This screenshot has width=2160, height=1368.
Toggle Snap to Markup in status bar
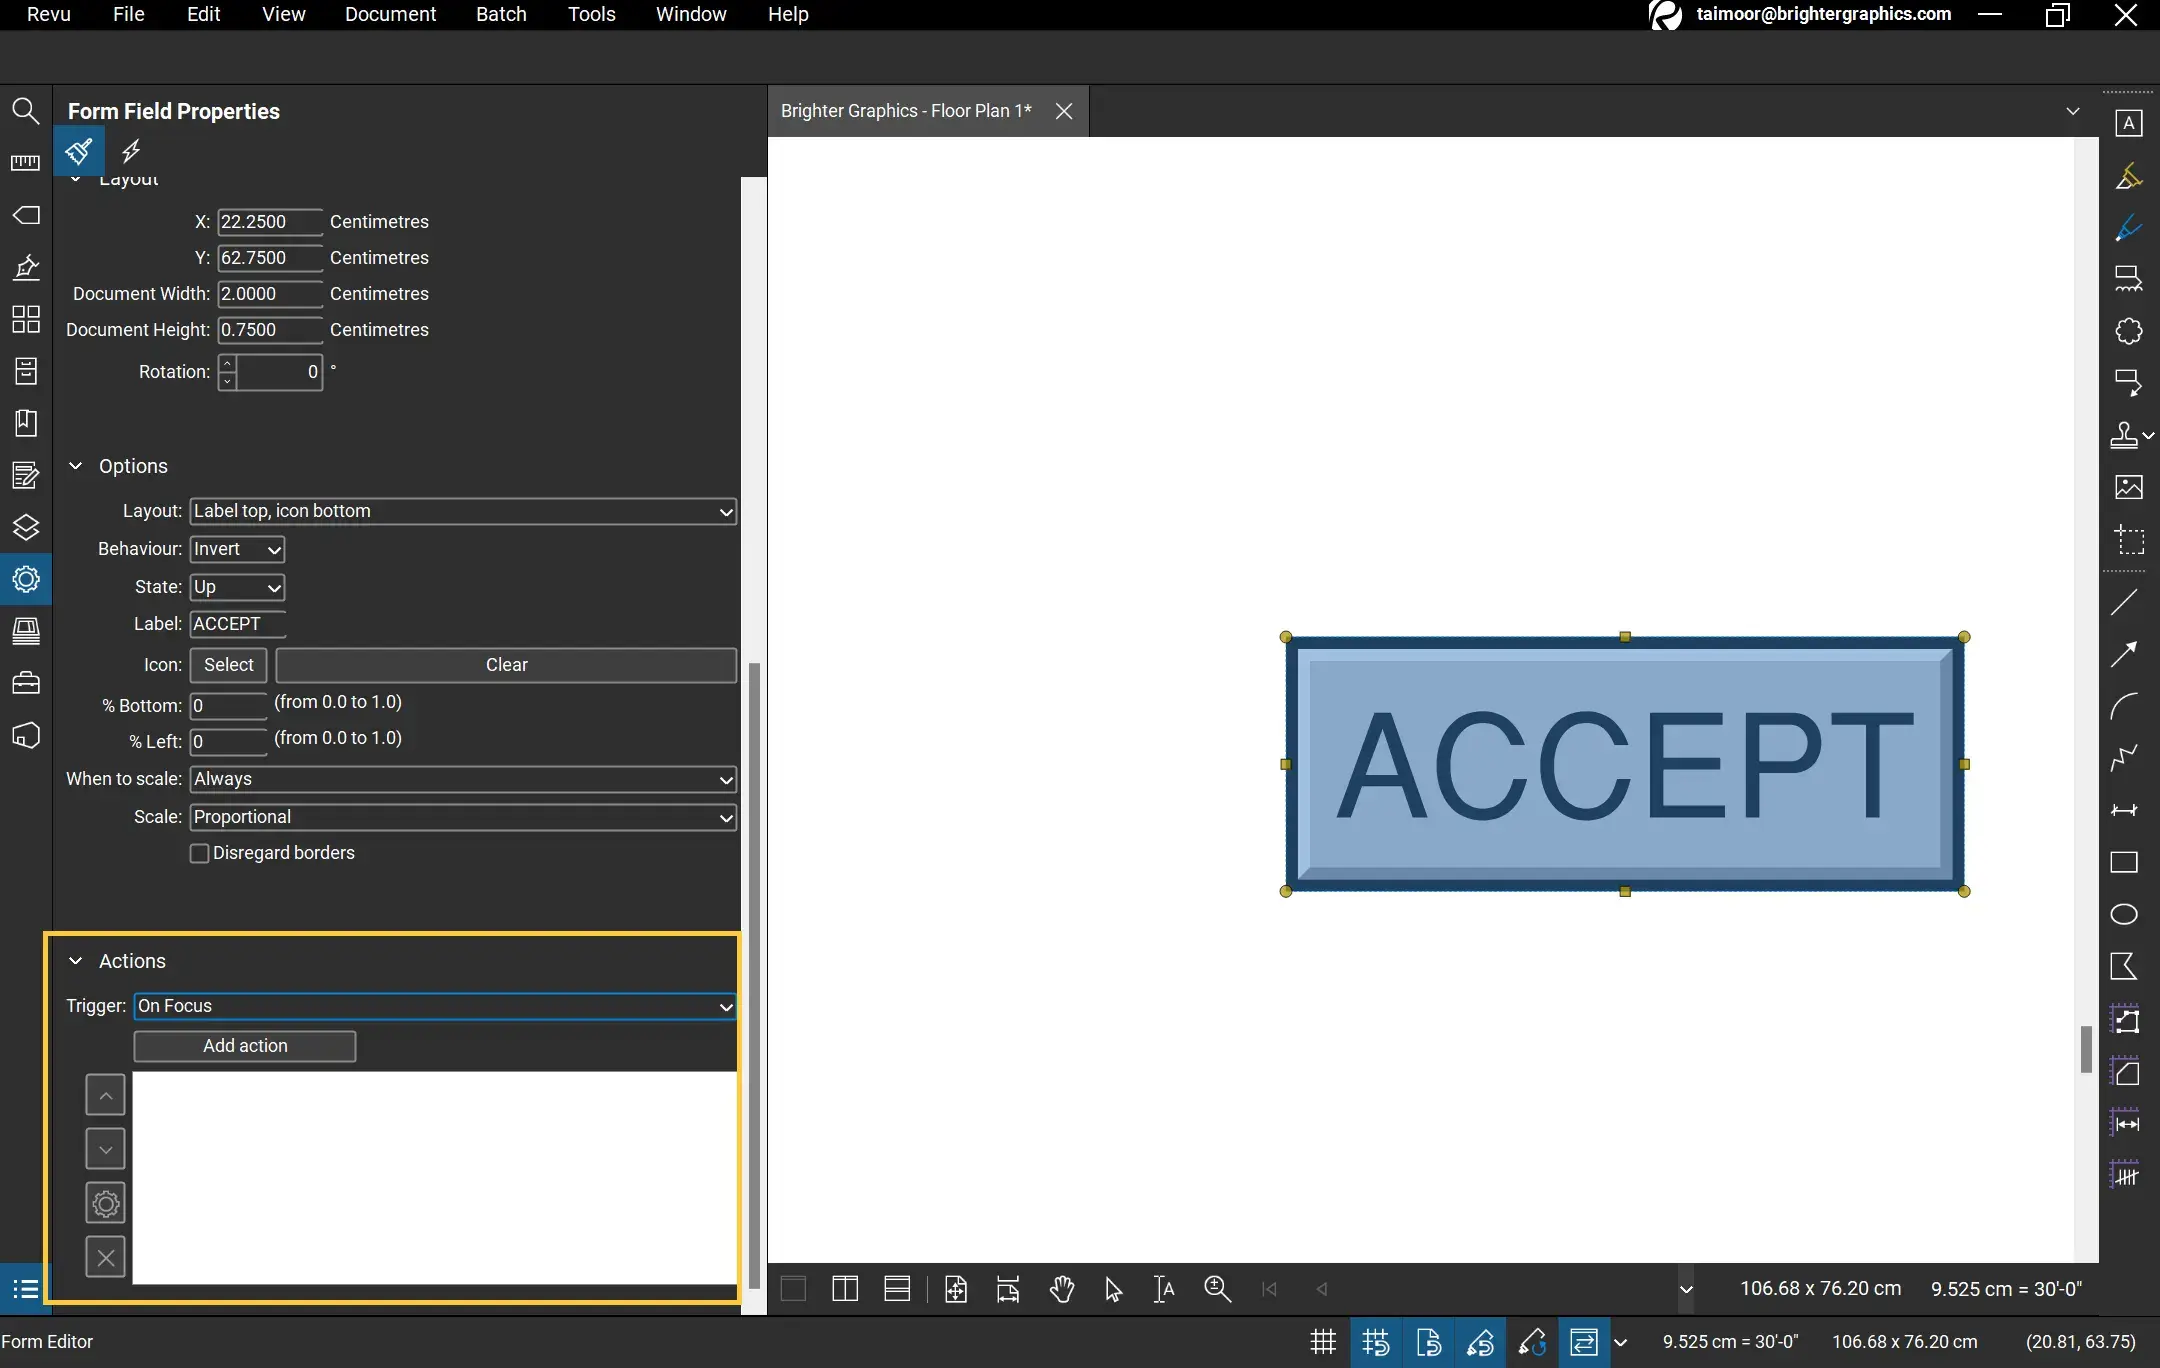pyautogui.click(x=1480, y=1342)
